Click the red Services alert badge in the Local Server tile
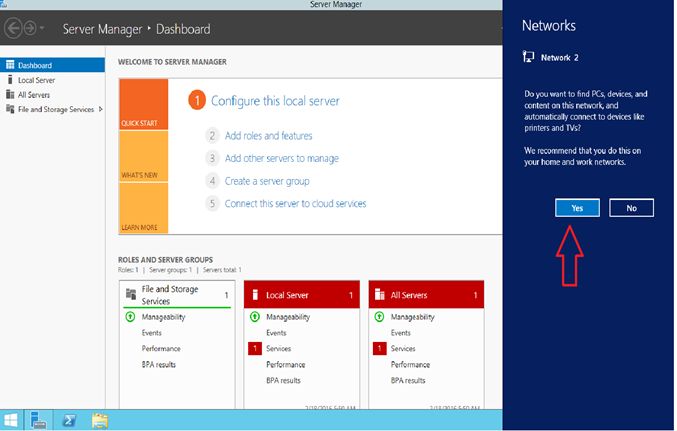 pos(255,349)
